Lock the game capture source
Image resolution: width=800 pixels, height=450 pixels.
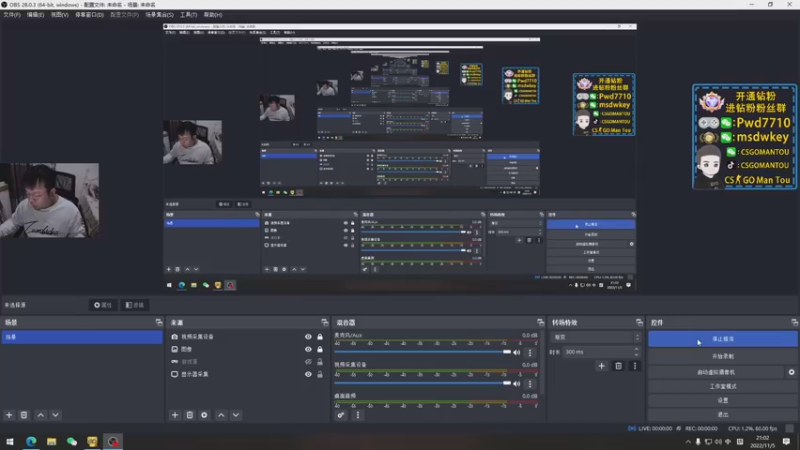tap(320, 362)
